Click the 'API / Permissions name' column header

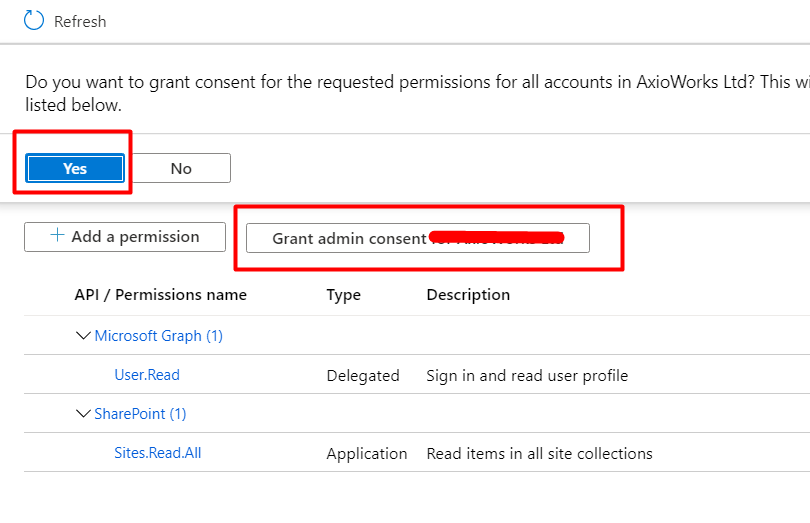click(x=160, y=295)
